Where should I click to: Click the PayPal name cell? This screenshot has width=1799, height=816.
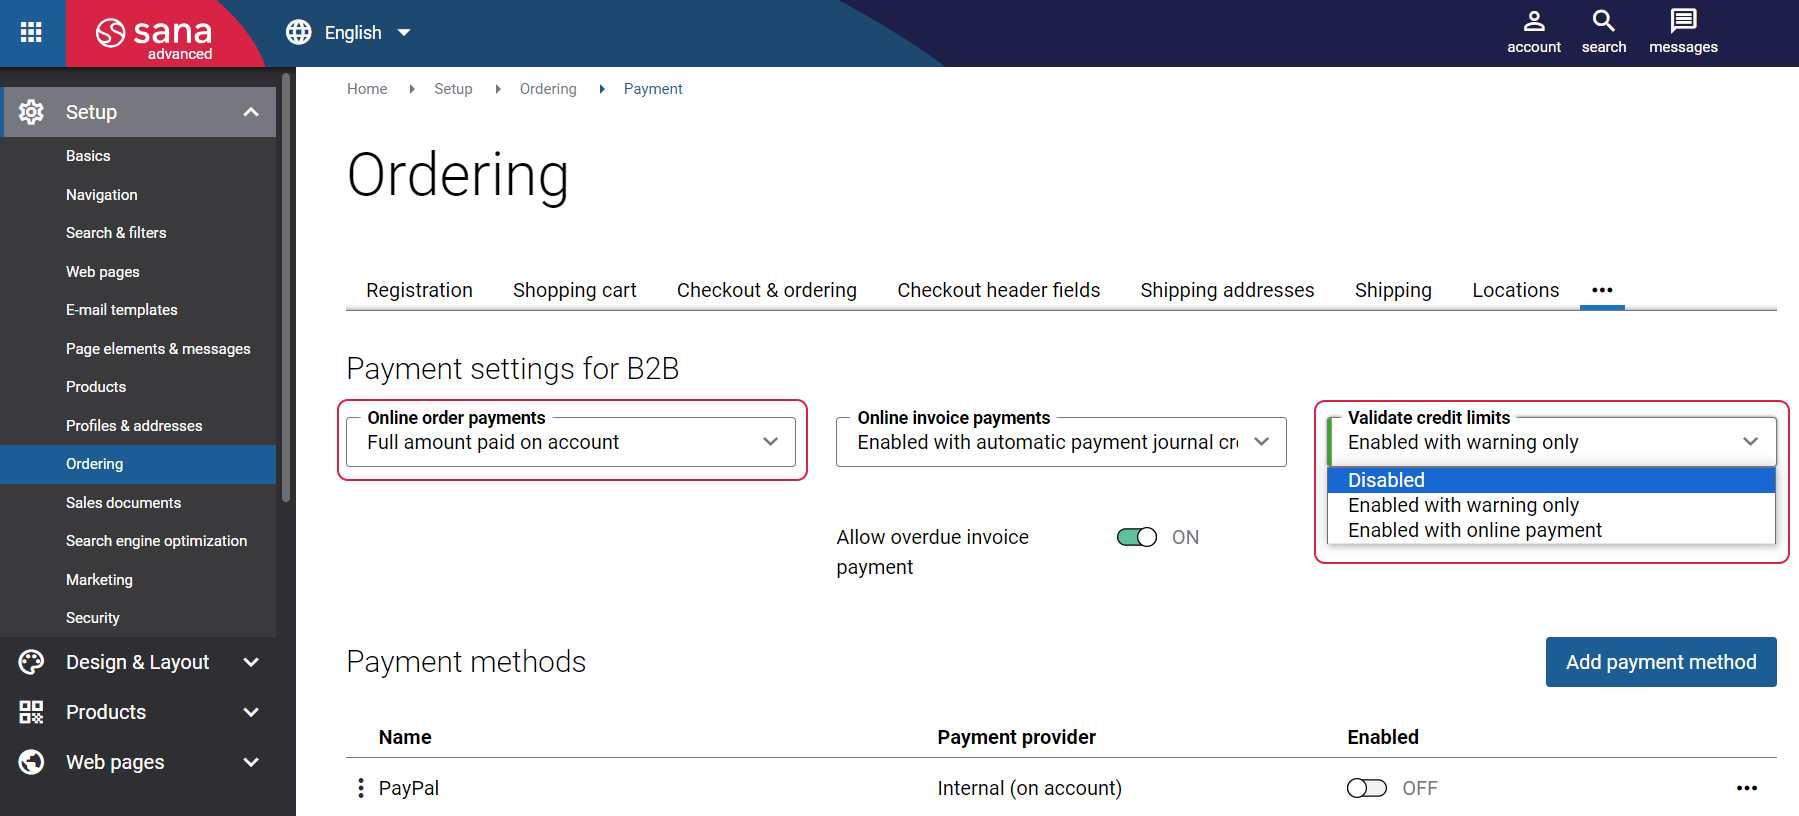tap(409, 788)
